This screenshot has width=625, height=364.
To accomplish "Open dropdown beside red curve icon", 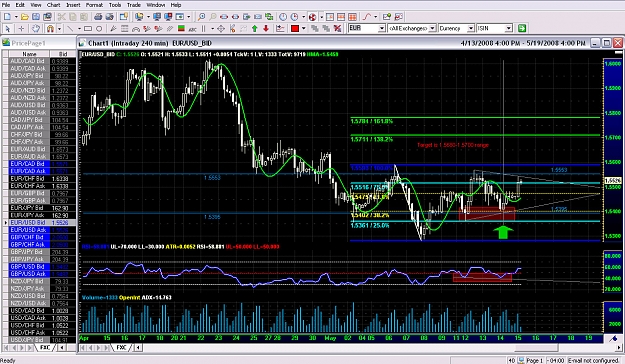I will (x=375, y=17).
